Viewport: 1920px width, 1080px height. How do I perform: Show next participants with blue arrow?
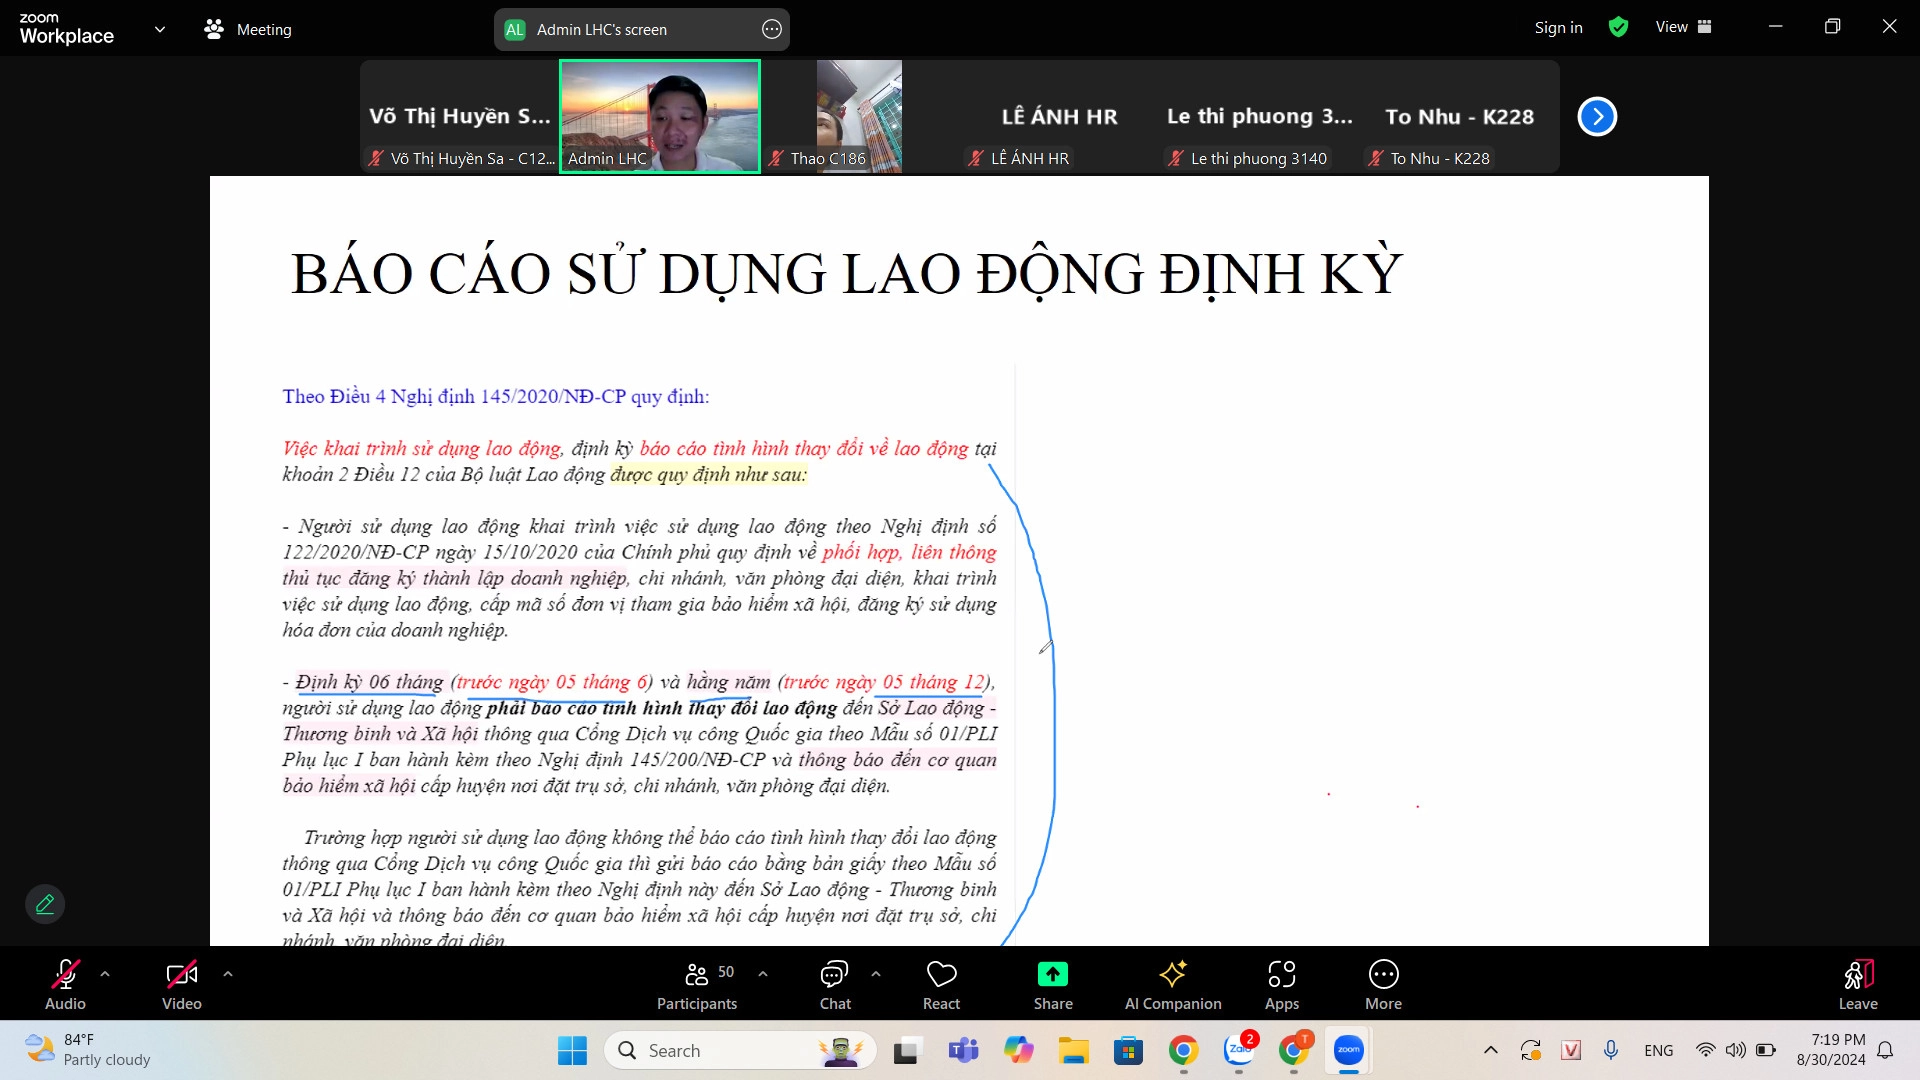[x=1597, y=117]
